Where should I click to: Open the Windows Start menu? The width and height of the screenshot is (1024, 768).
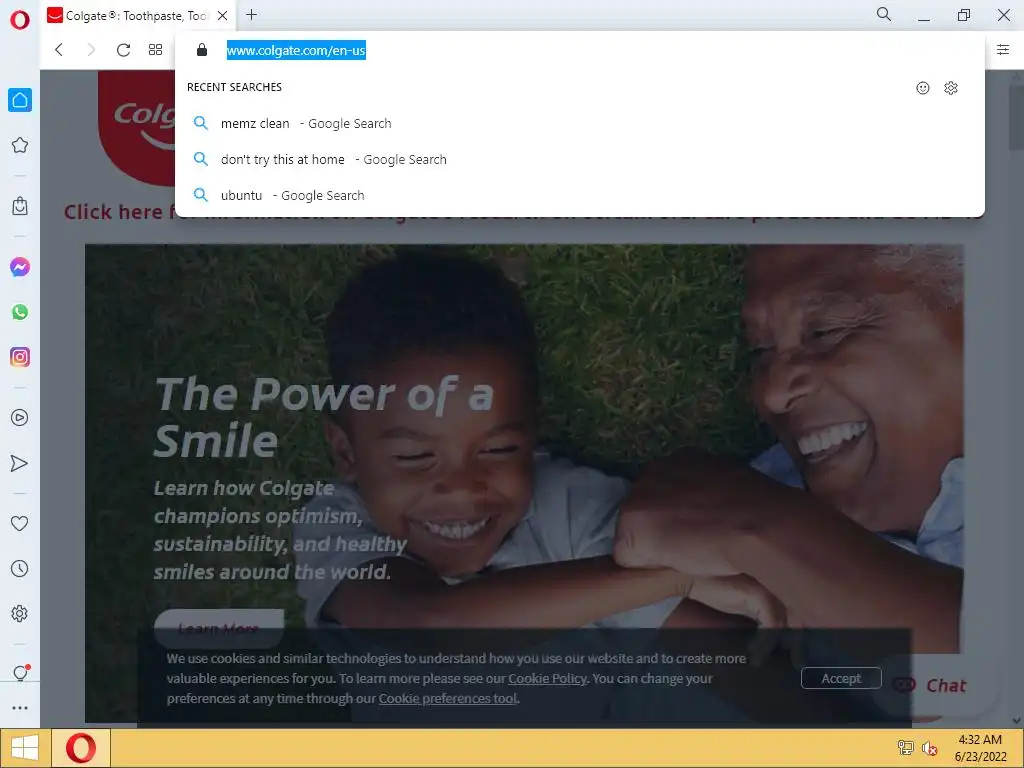coord(25,748)
